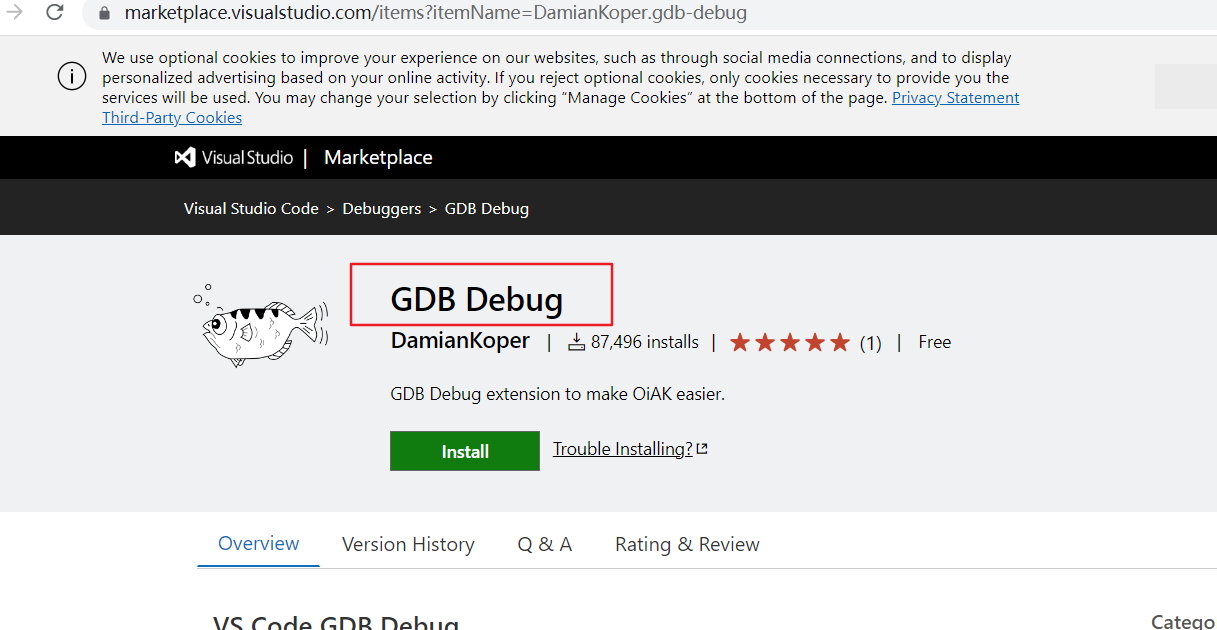Select the Overview tab

pyautogui.click(x=258, y=544)
